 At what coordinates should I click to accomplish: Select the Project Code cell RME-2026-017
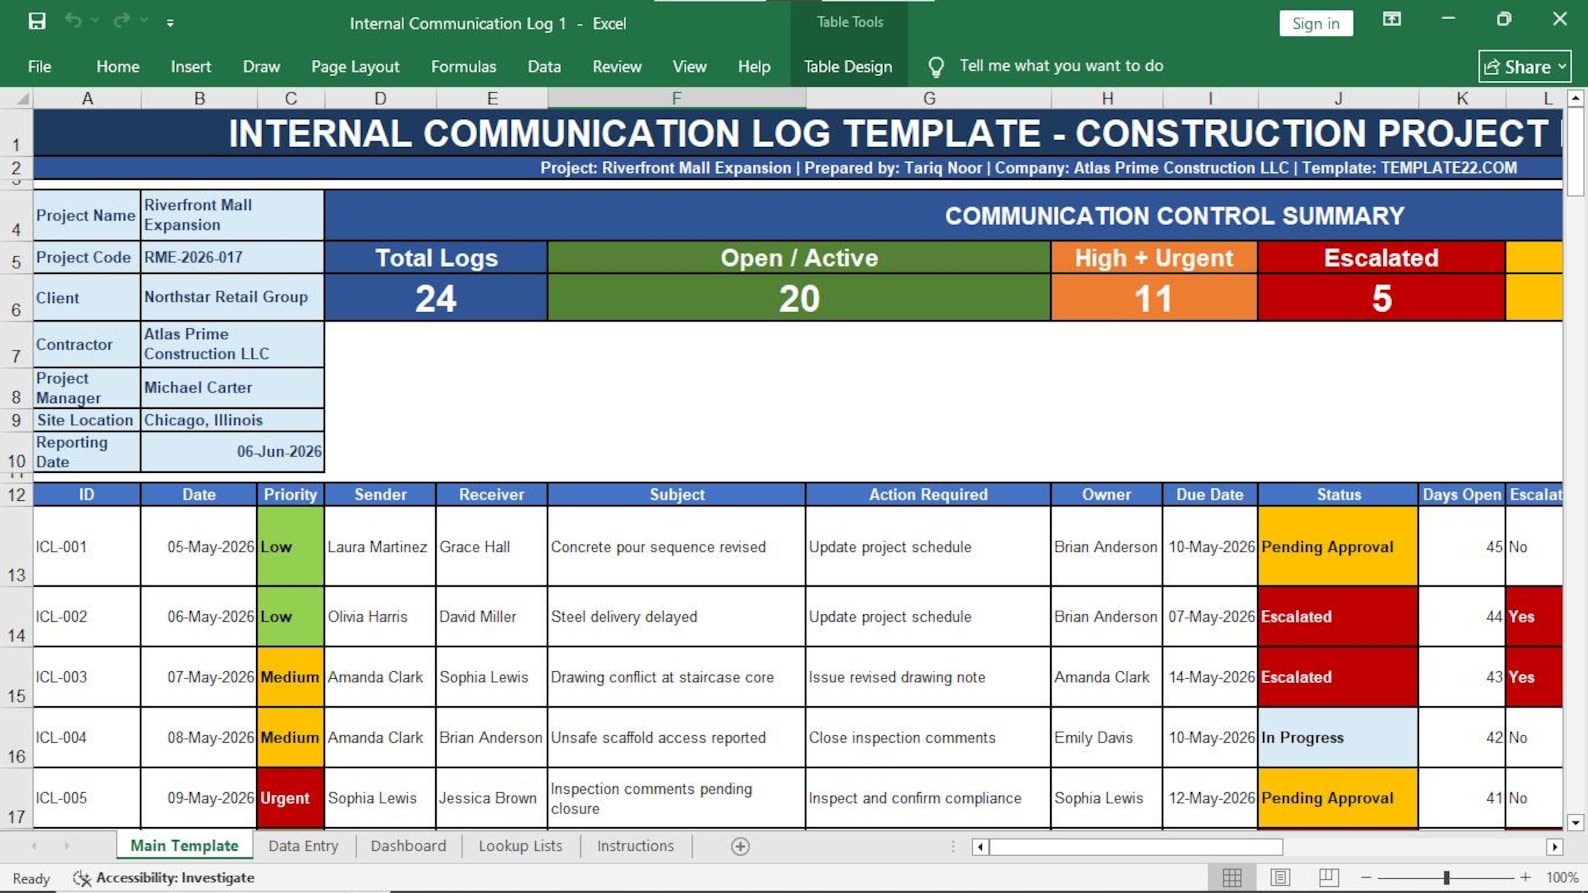click(x=232, y=257)
